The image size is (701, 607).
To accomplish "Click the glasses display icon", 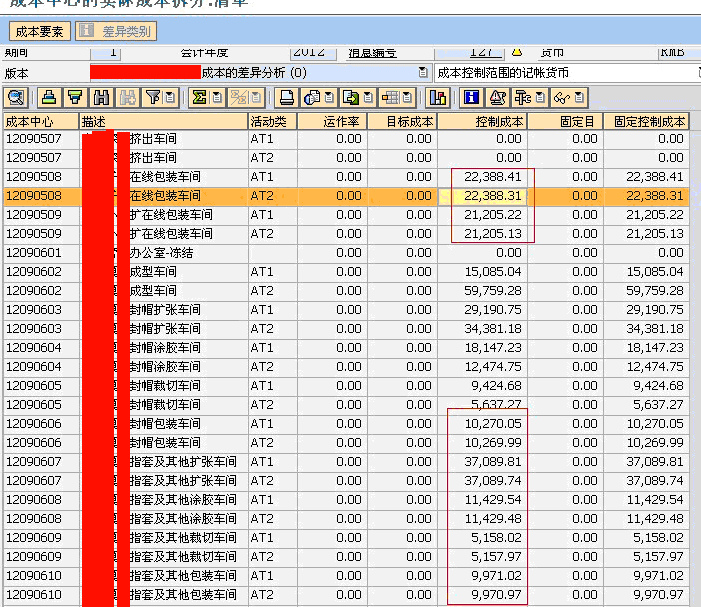I will coord(562,97).
